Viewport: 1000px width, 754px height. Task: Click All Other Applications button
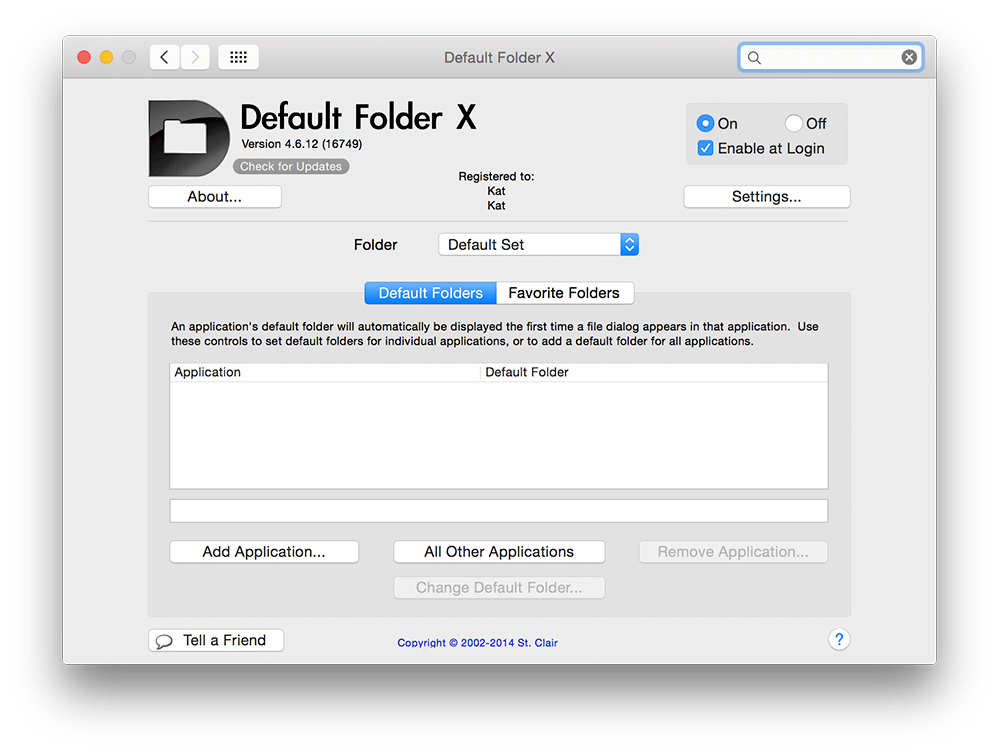pos(499,552)
